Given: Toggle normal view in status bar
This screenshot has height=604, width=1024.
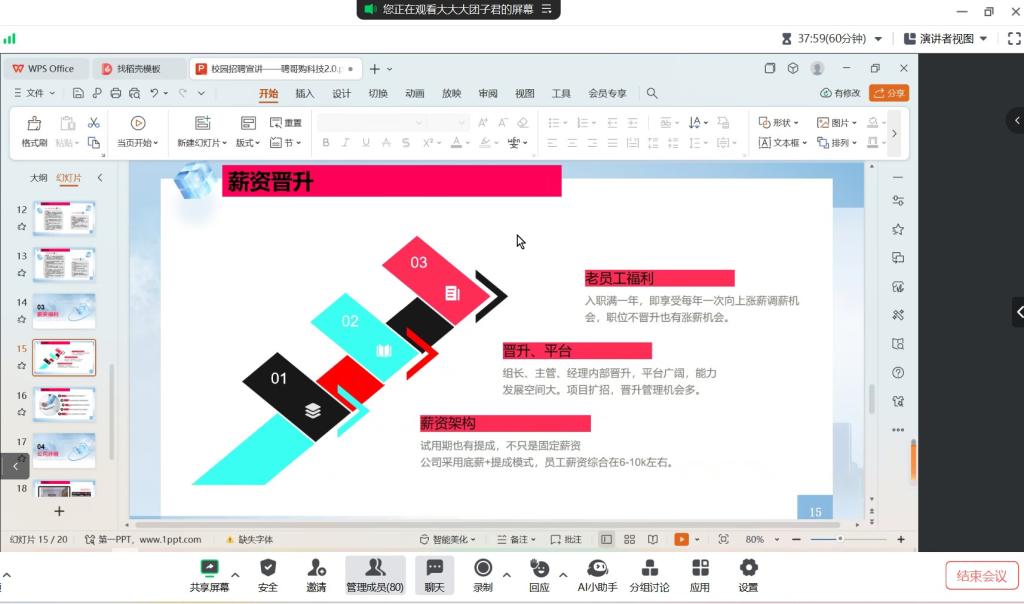Looking at the screenshot, I should [x=606, y=539].
